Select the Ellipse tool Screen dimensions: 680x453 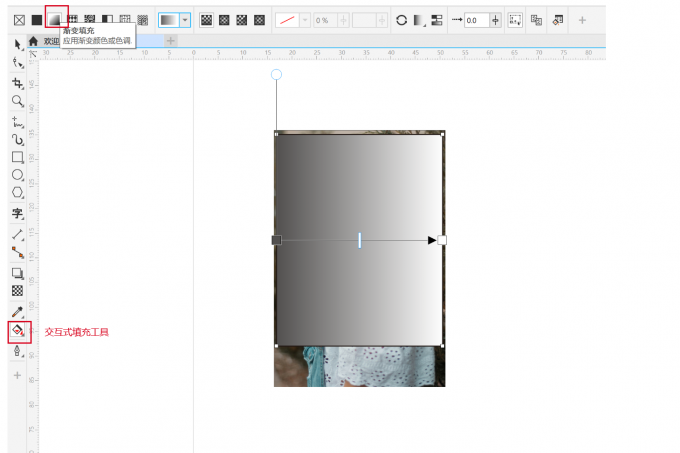coord(17,175)
